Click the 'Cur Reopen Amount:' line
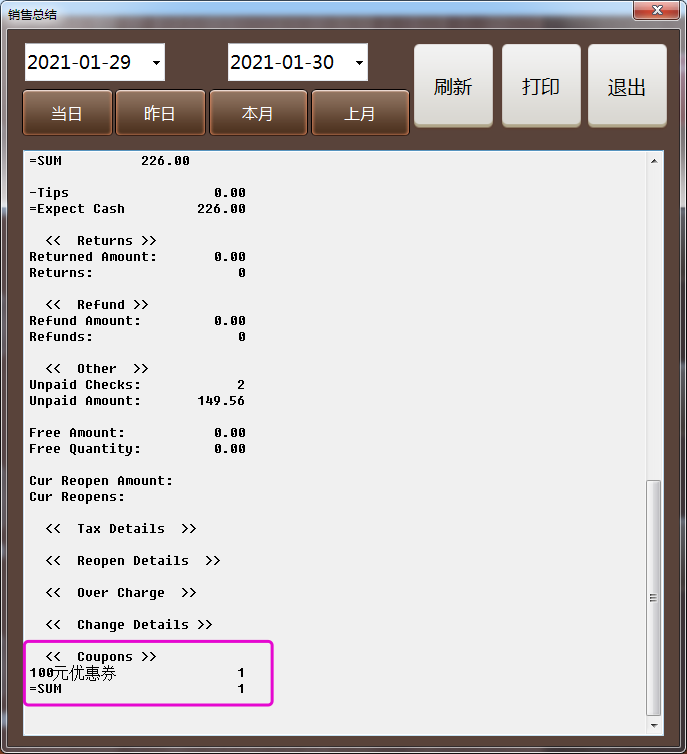687x754 pixels. (x=101, y=481)
